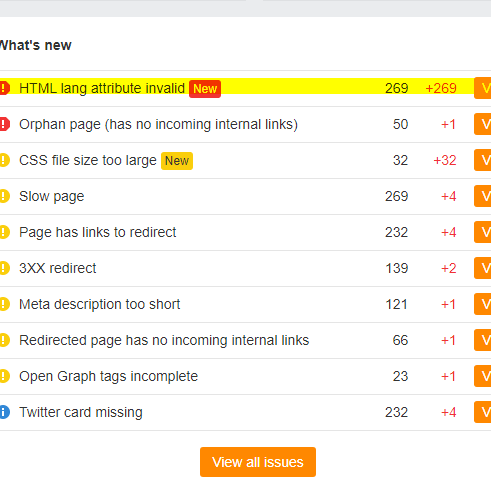Select the Twitter card missing issue text
Viewport: 491px width, 491px height.
click(81, 412)
